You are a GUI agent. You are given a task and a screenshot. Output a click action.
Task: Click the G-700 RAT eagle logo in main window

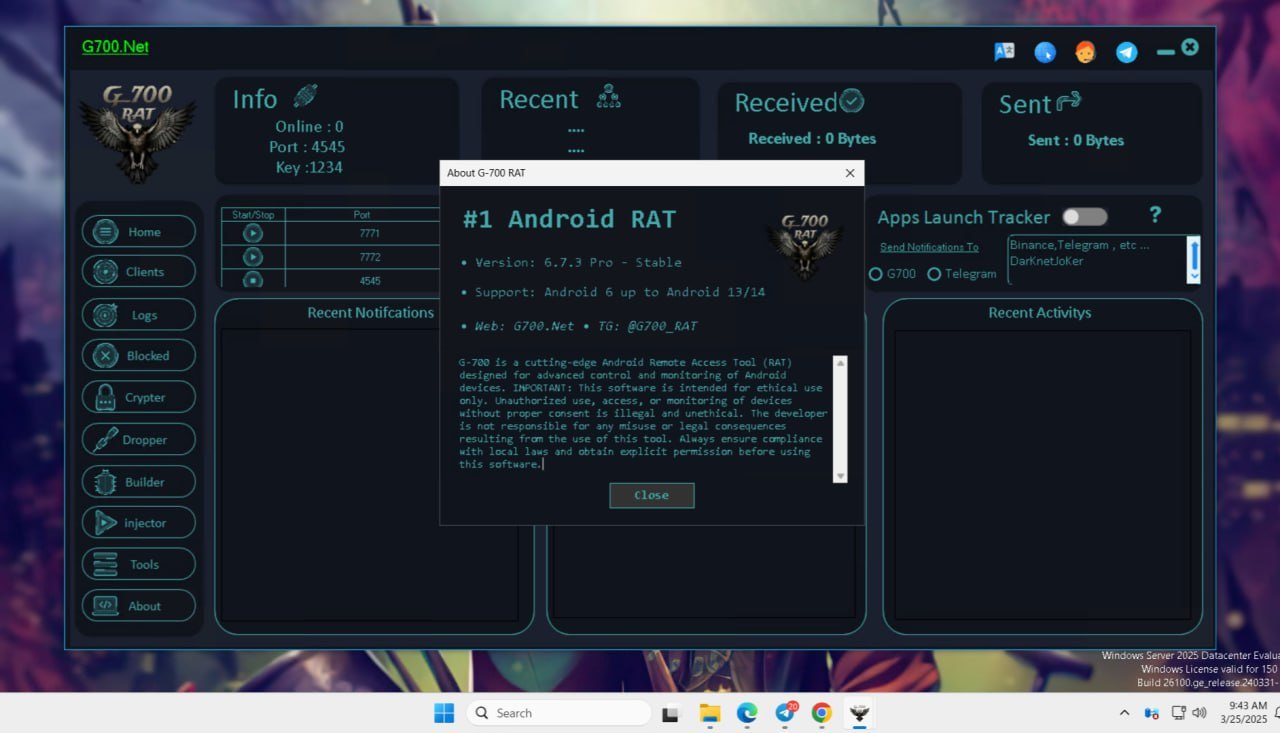point(138,133)
